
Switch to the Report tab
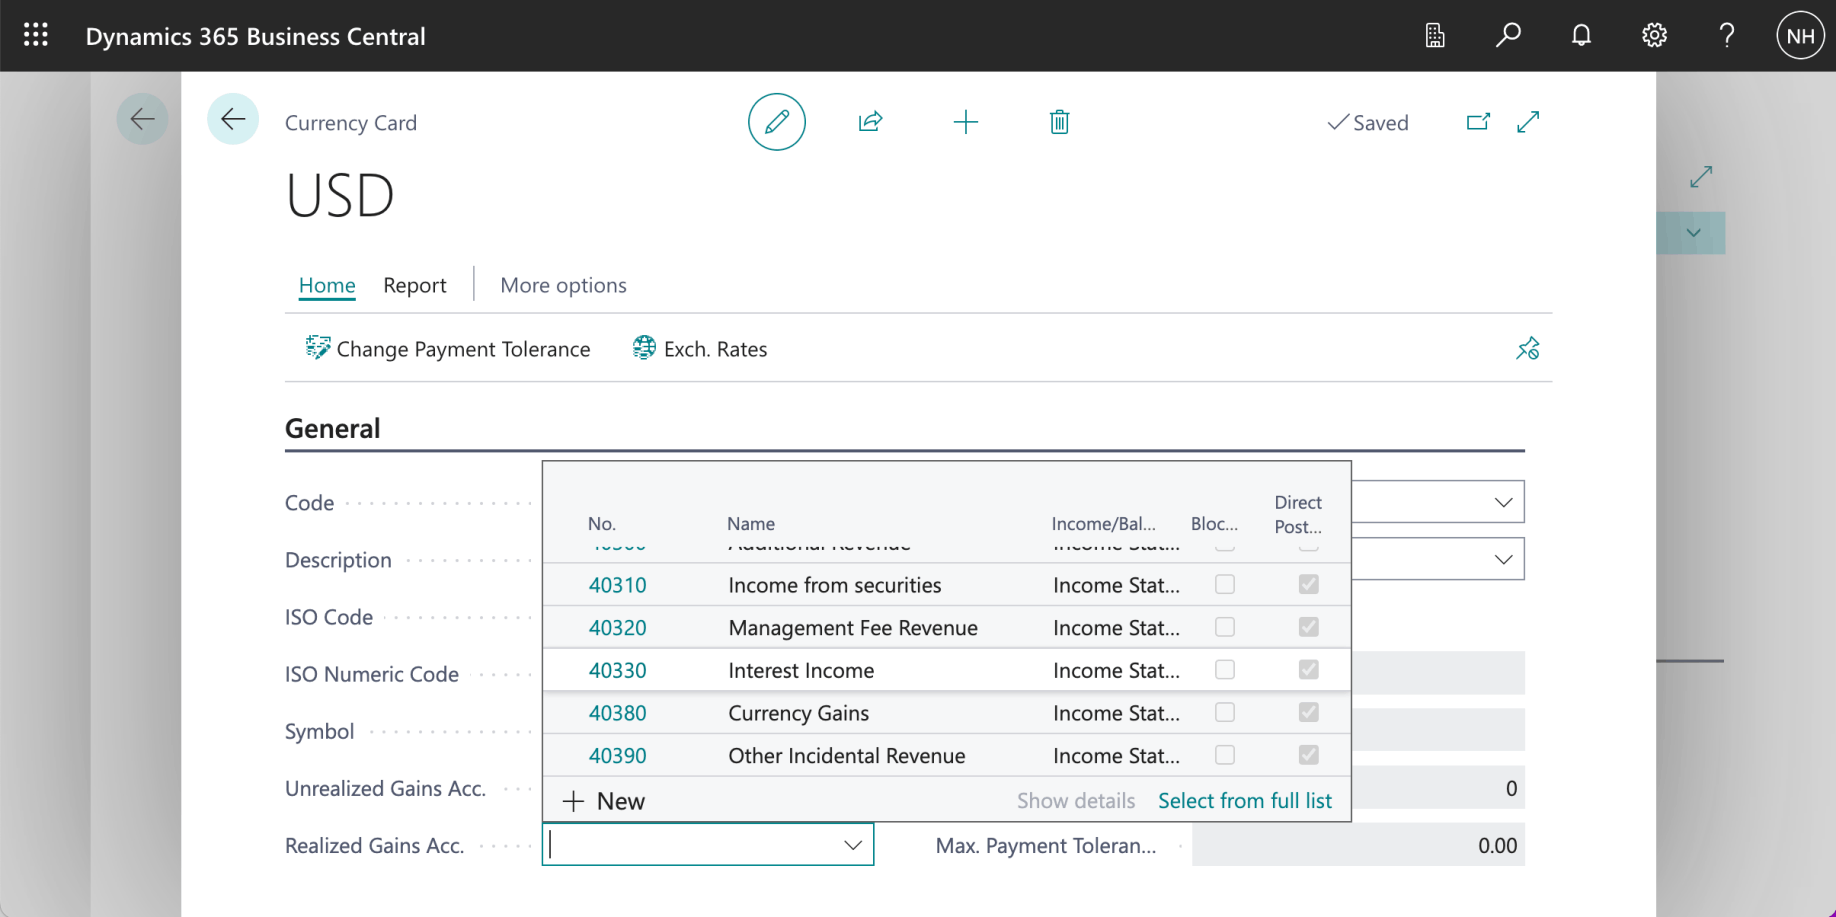tap(414, 285)
